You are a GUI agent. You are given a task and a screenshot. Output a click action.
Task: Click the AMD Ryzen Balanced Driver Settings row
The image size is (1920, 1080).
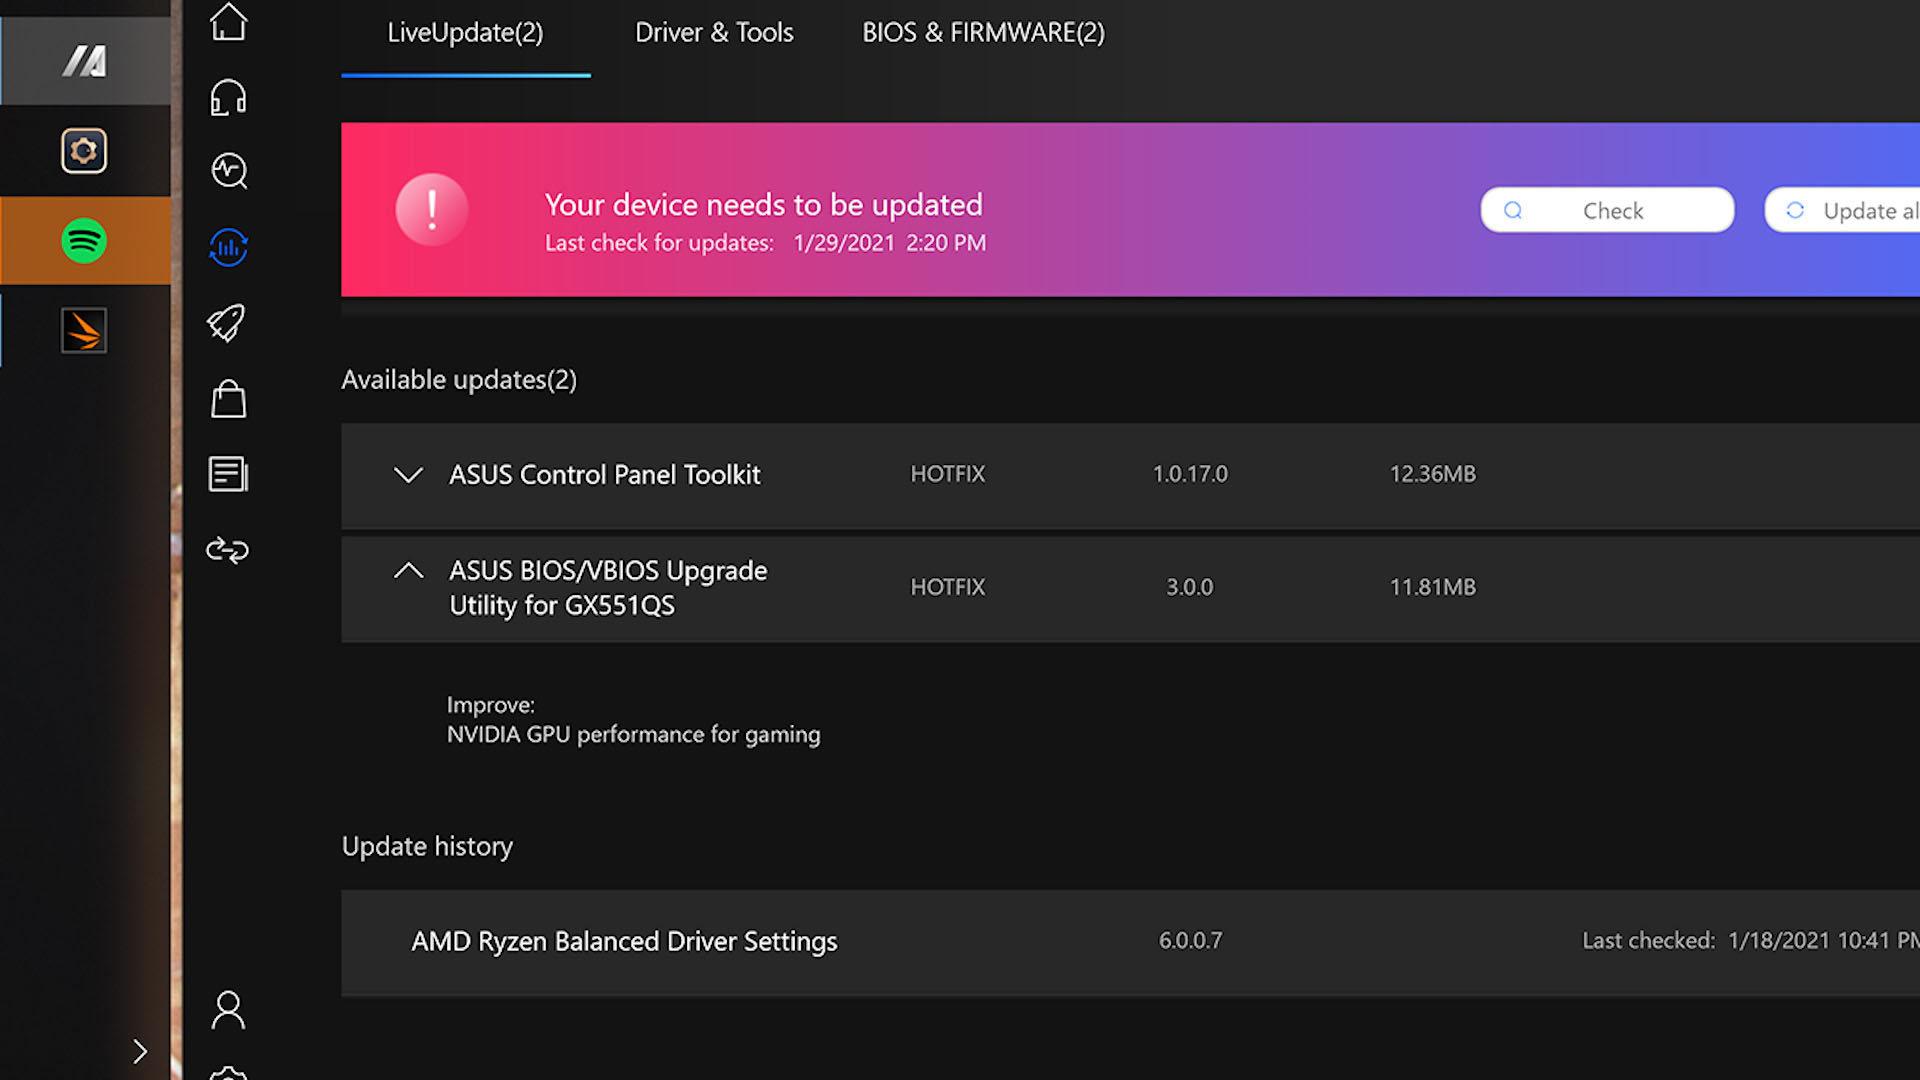(x=1130, y=942)
